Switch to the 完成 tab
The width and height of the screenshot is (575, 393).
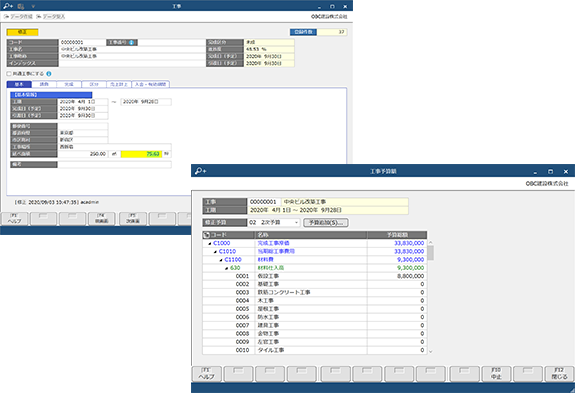click(69, 84)
